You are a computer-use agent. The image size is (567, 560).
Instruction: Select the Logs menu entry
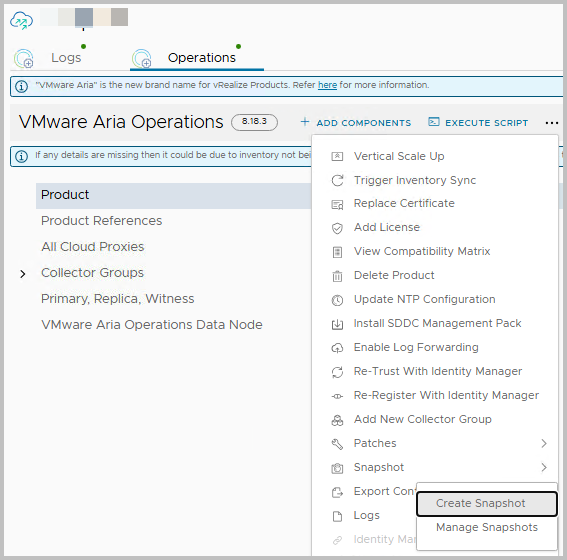point(366,515)
